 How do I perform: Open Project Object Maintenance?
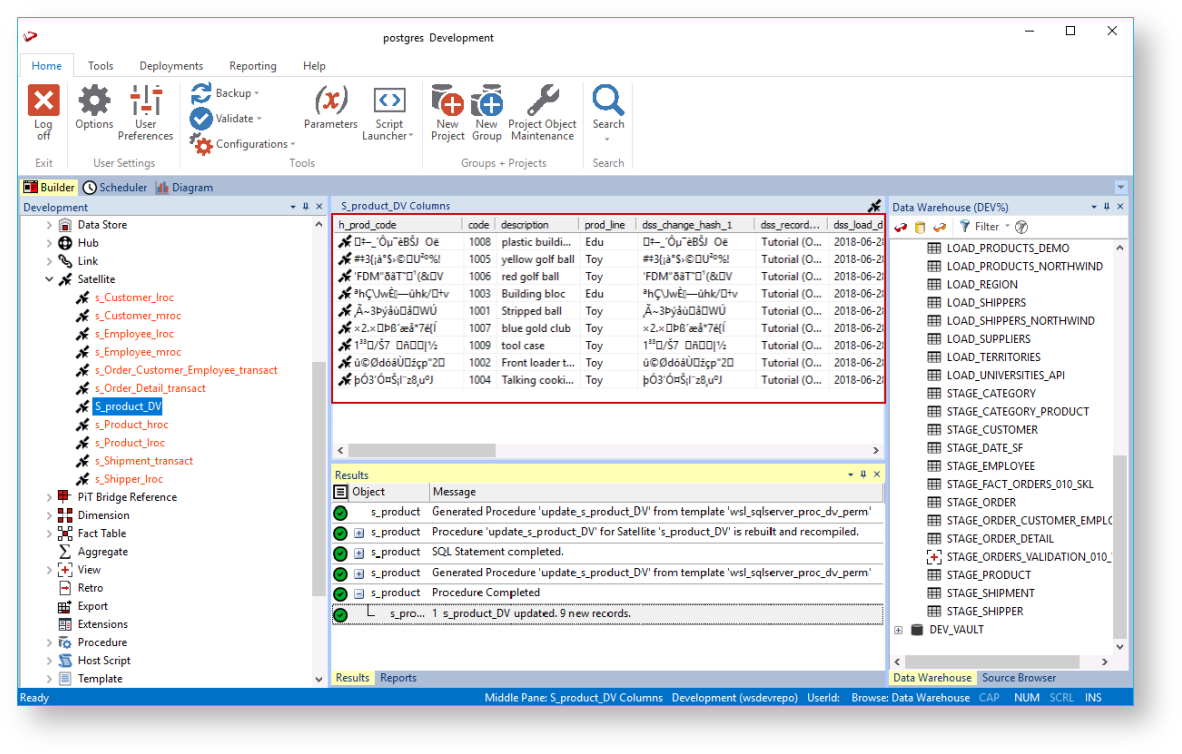(x=542, y=100)
